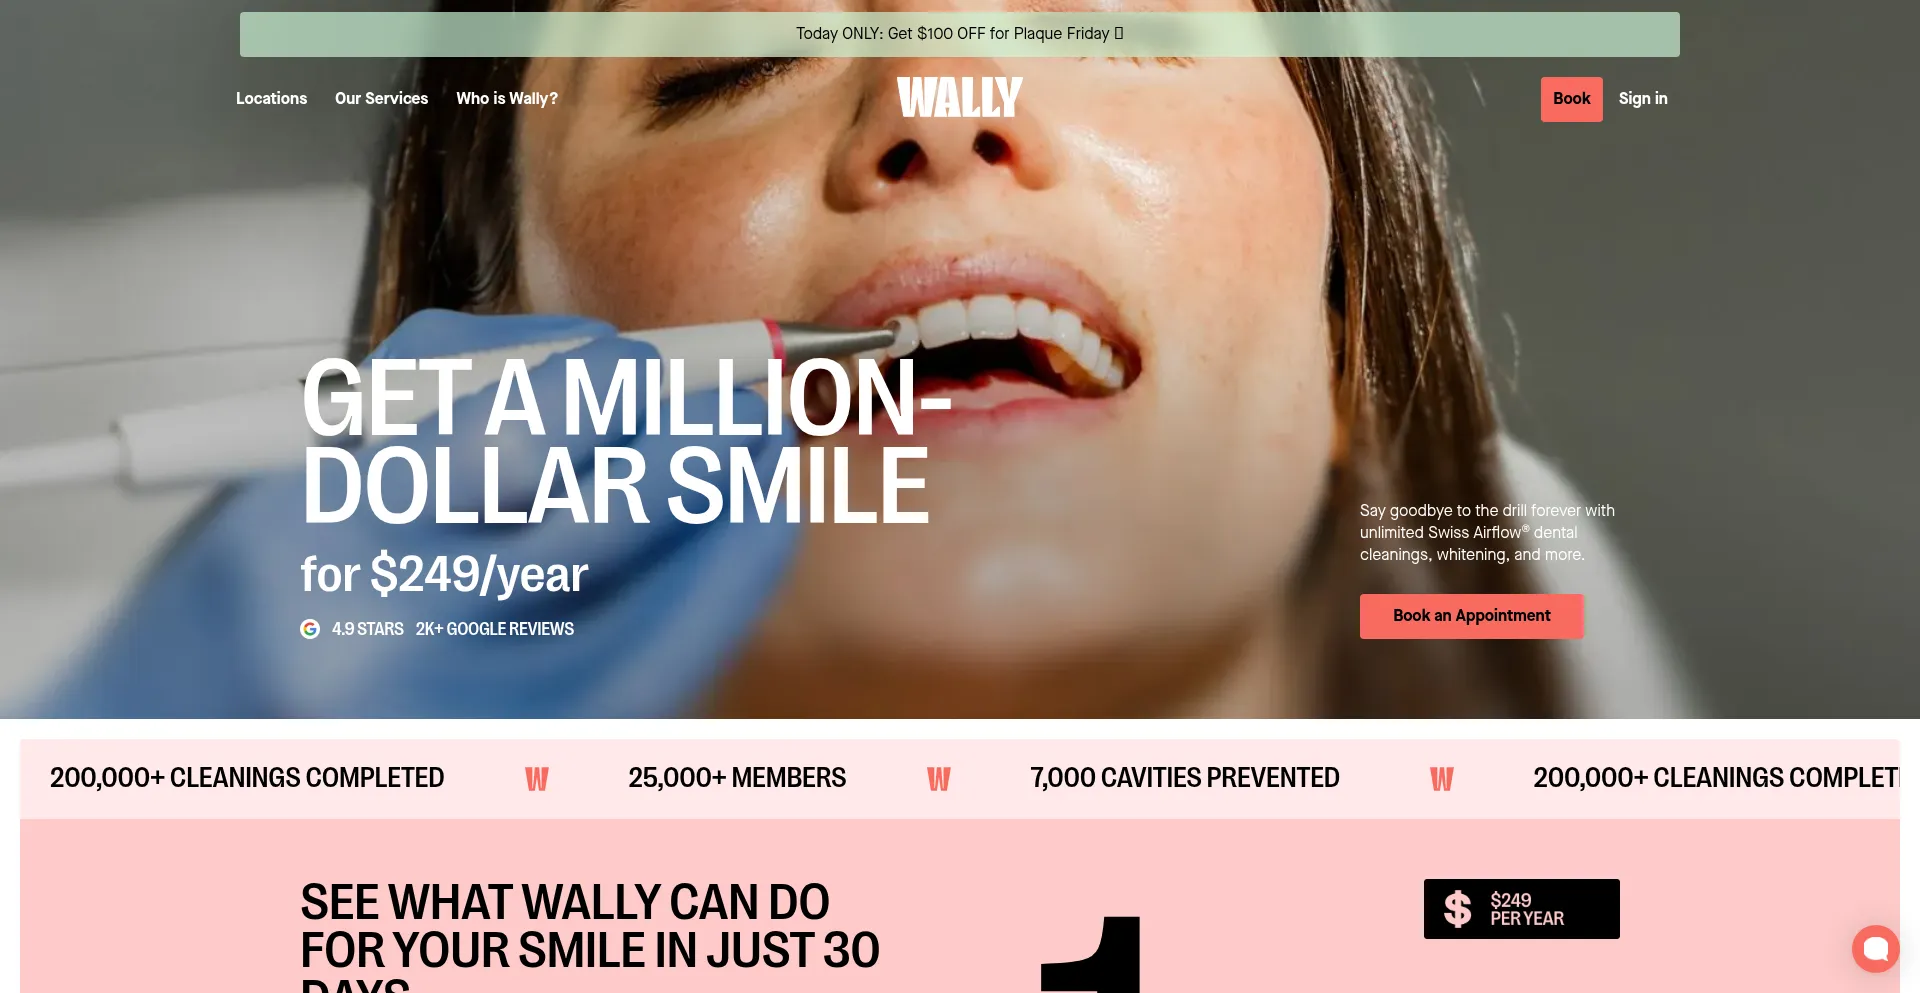The image size is (1920, 993).
Task: Click the red Book button in header
Action: [1571, 99]
